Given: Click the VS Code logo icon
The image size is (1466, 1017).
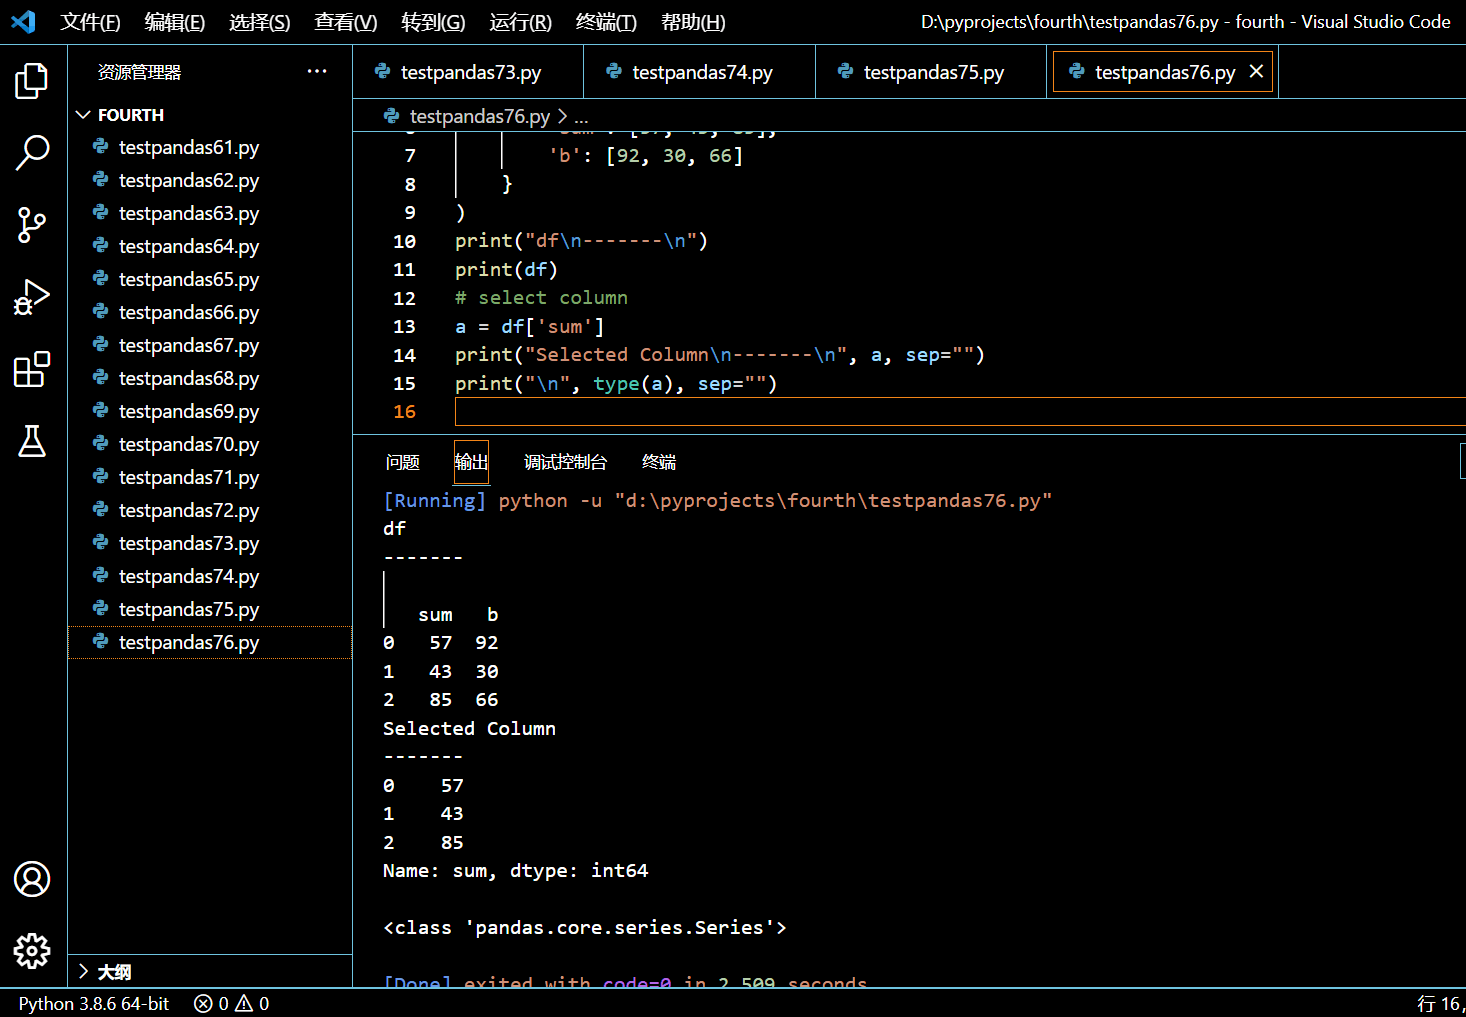Looking at the screenshot, I should tap(23, 21).
